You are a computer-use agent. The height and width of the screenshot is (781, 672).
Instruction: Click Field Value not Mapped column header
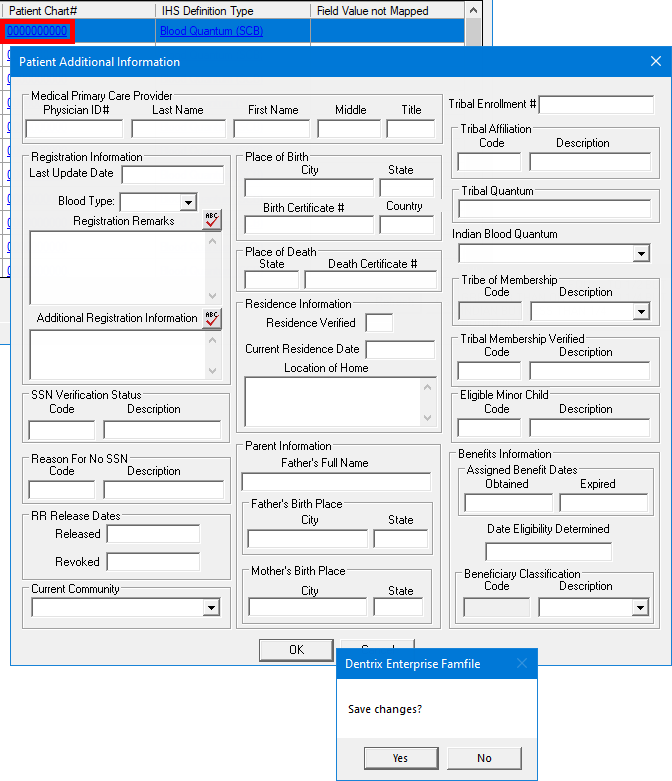point(388,10)
